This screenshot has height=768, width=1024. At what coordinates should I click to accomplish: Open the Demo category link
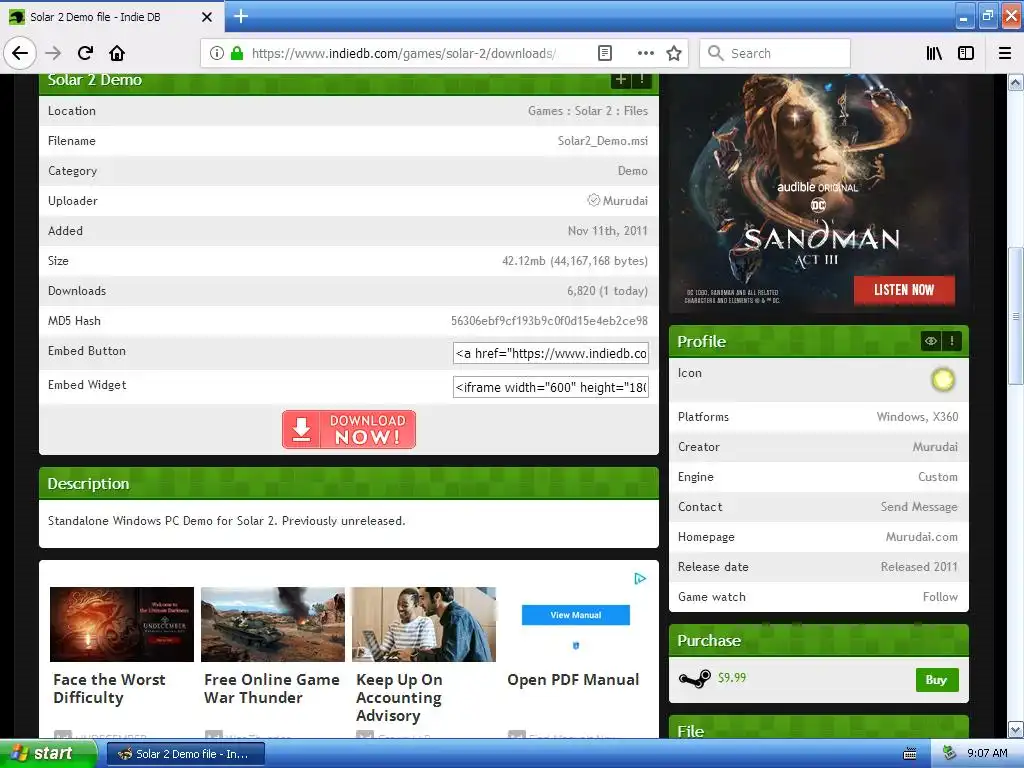coord(632,171)
